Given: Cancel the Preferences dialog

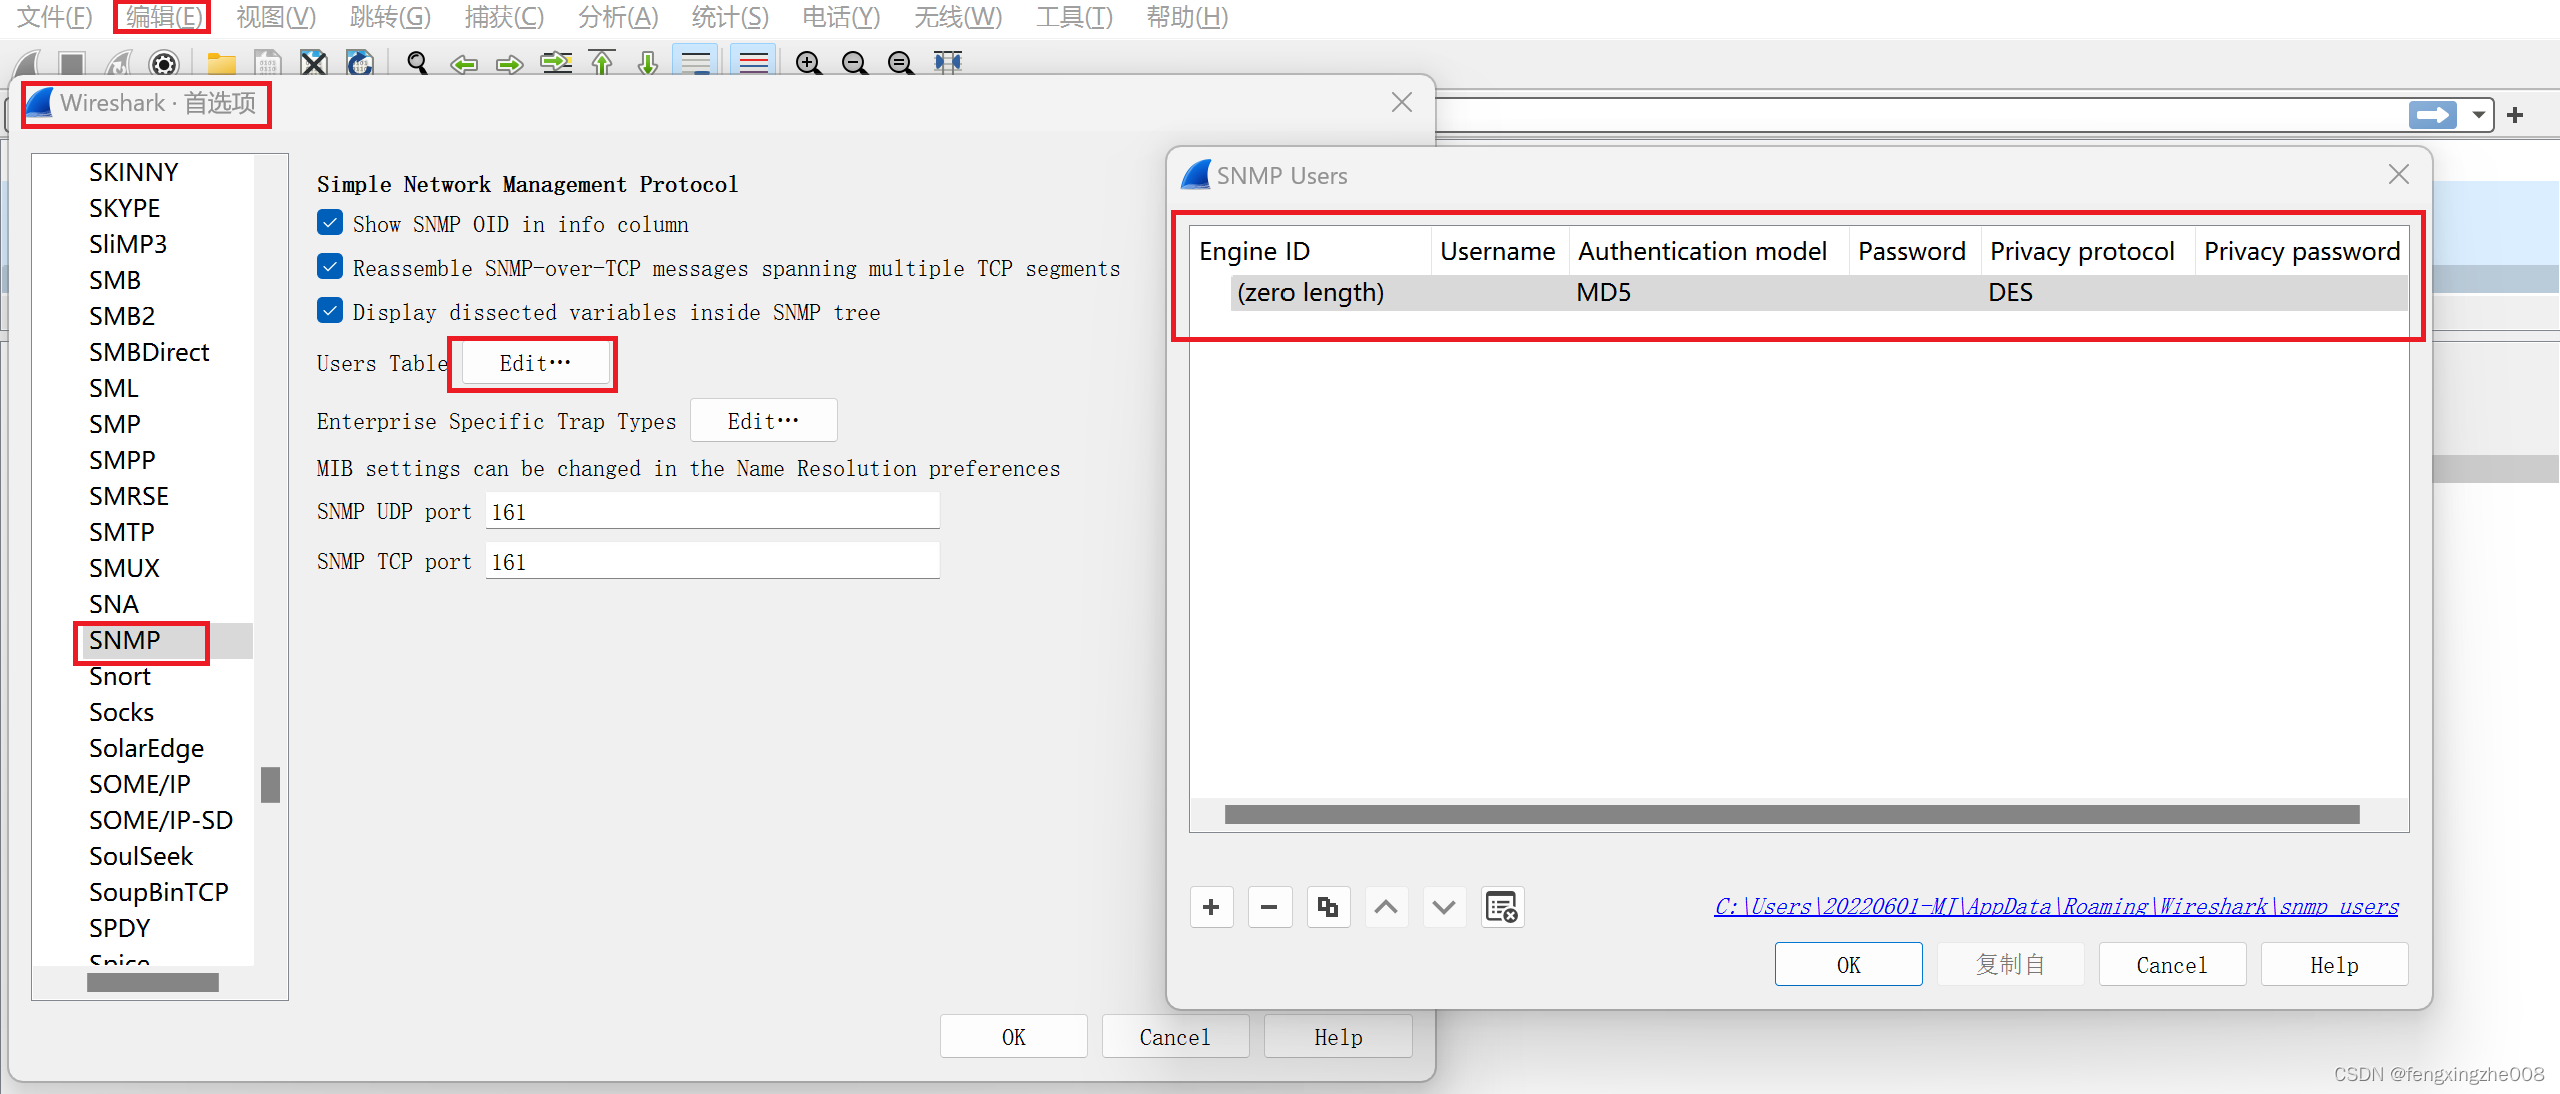Looking at the screenshot, I should (1175, 1037).
